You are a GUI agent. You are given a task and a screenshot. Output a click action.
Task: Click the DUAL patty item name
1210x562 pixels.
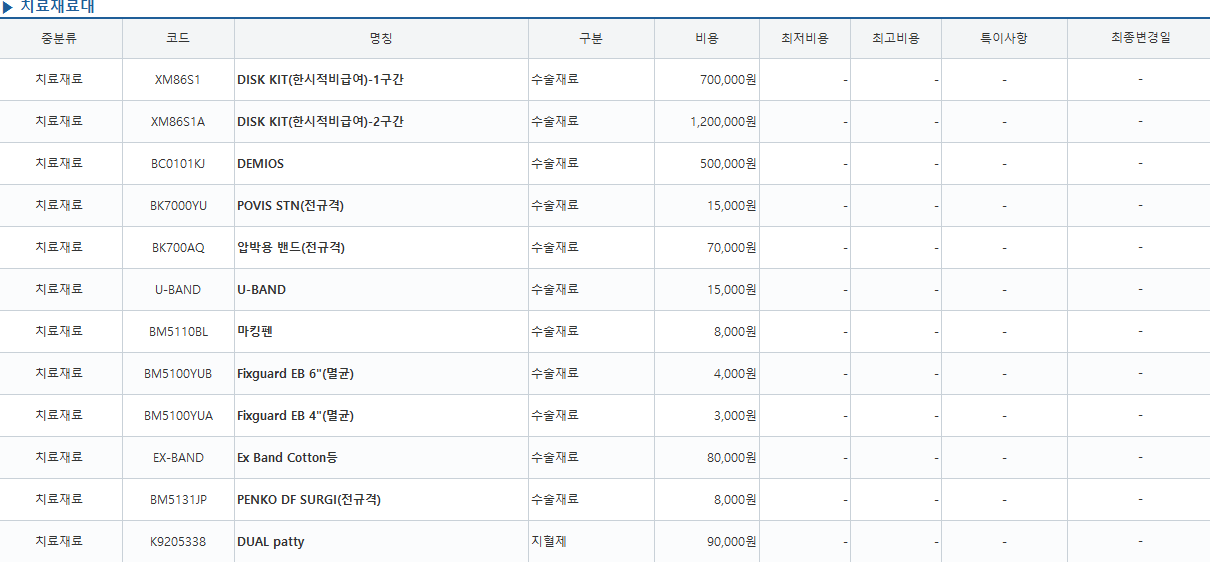[270, 542]
